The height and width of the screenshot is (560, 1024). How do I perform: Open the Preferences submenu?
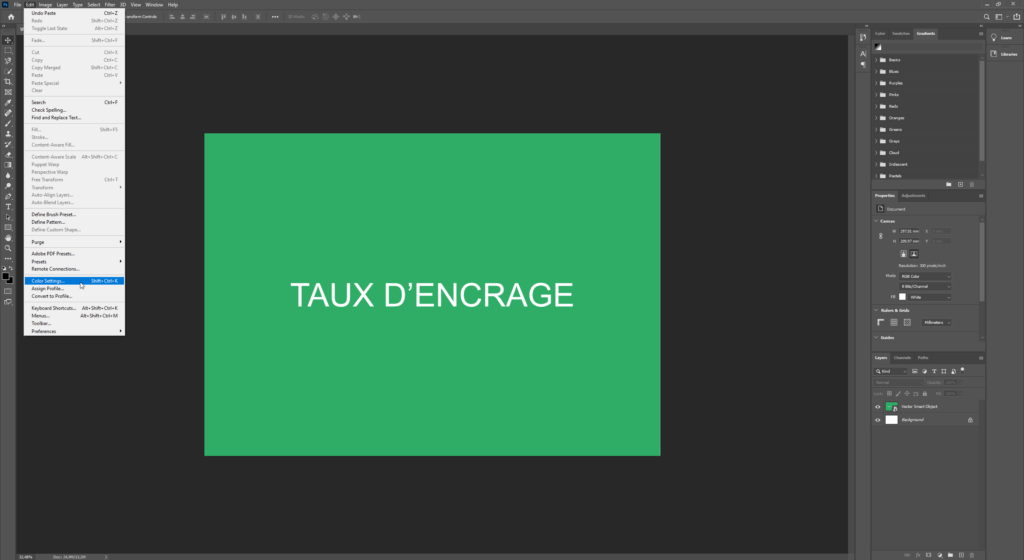pyautogui.click(x=74, y=332)
